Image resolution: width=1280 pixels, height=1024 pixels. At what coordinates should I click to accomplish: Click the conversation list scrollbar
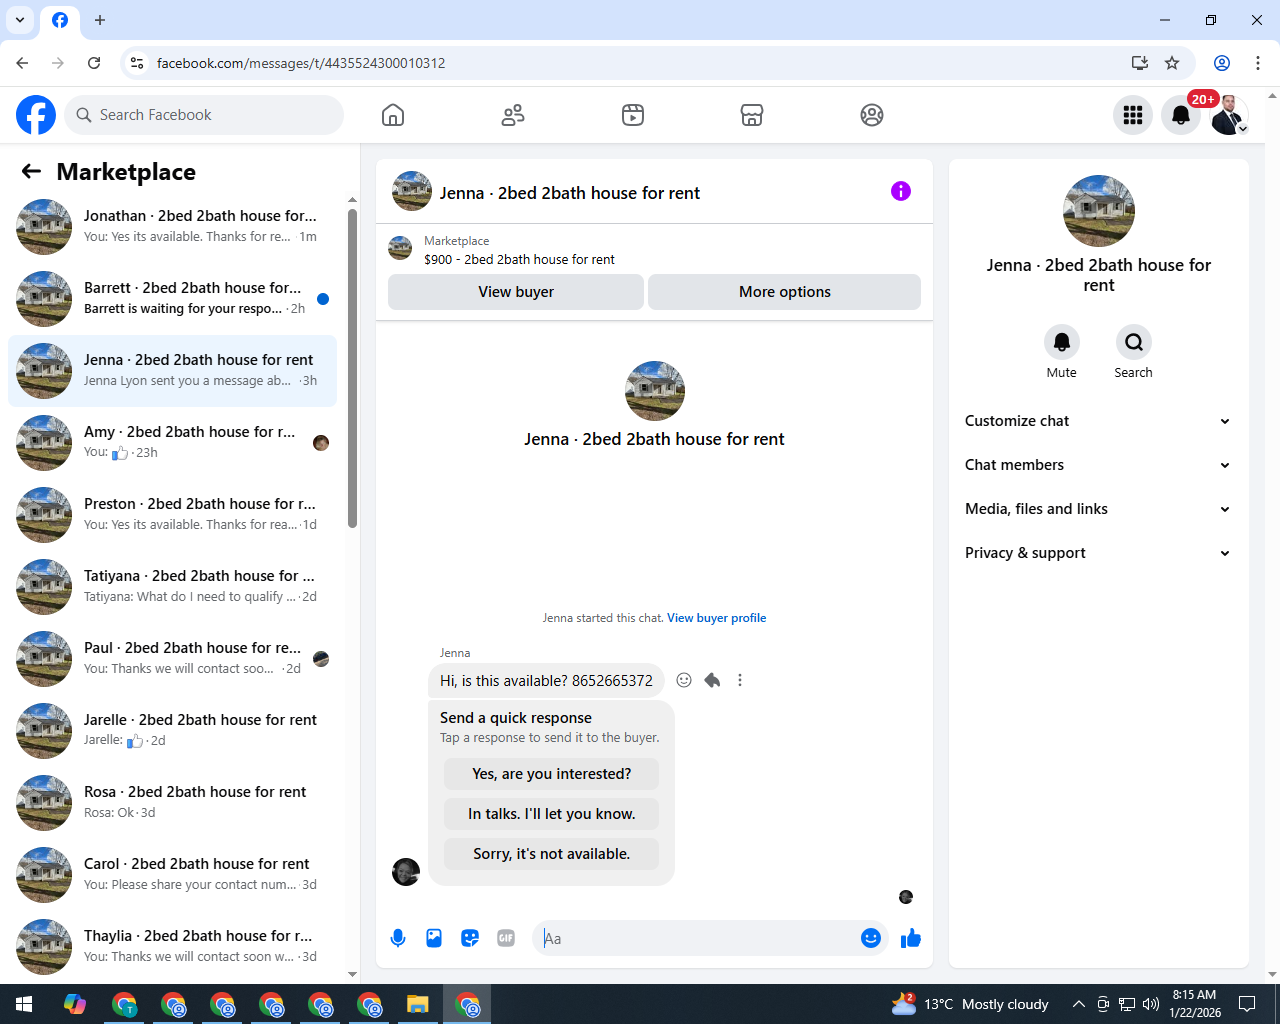point(352,368)
